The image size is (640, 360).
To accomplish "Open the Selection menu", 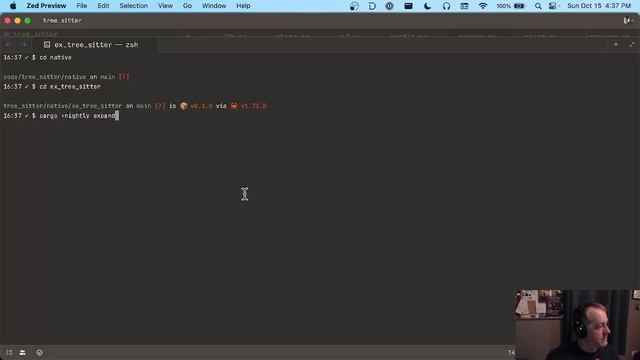I will tap(133, 6).
